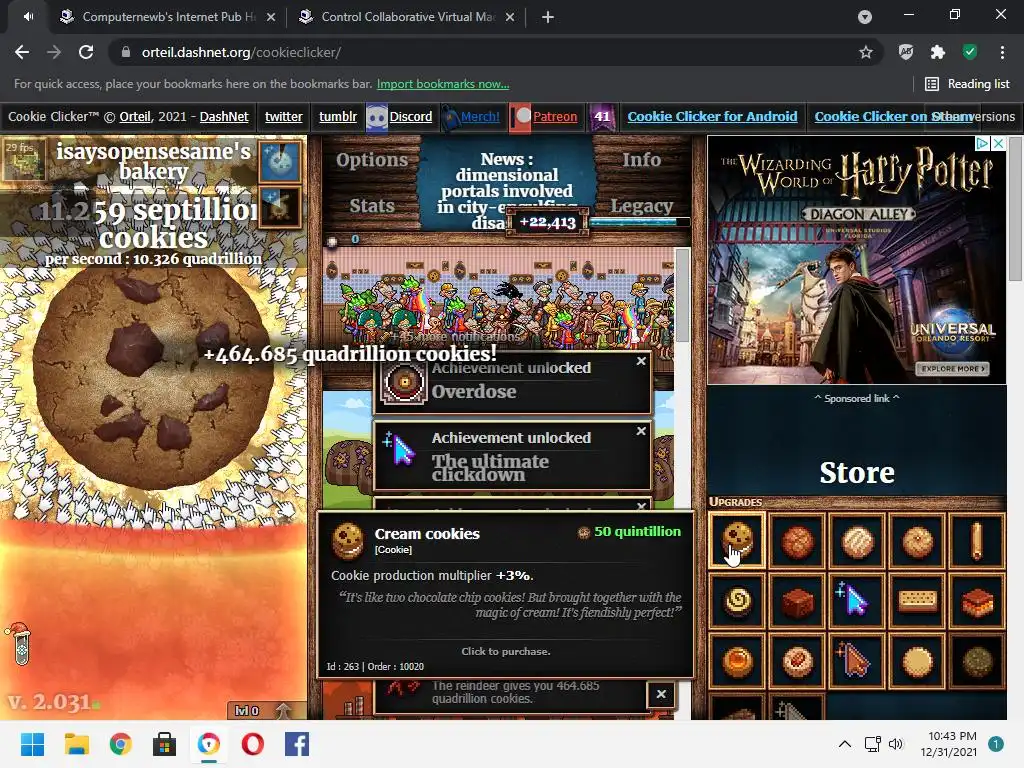
Task: Click the news ticker headline
Action: point(507,191)
